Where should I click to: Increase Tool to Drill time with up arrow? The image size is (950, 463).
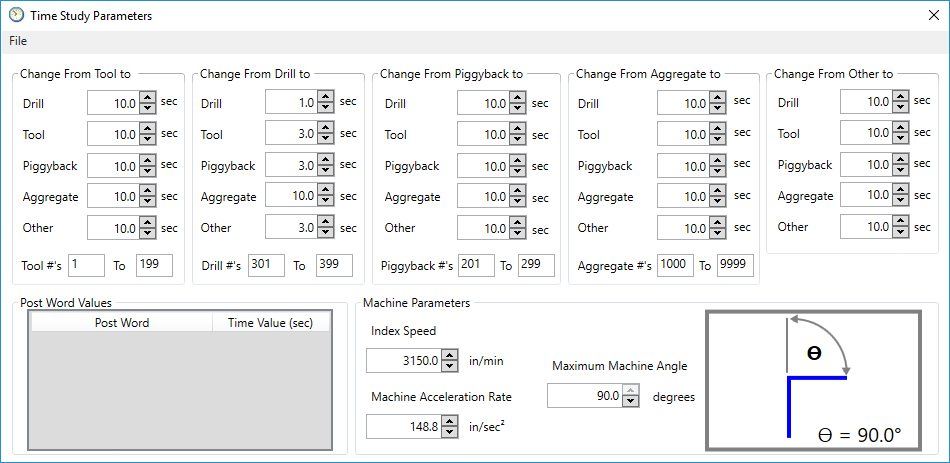tap(147, 98)
